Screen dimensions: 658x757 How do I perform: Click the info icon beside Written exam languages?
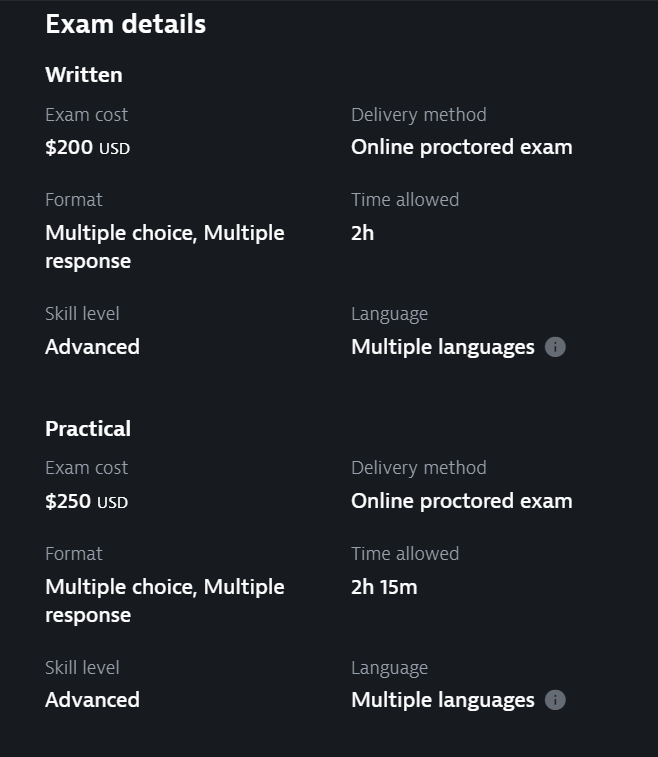click(x=556, y=347)
